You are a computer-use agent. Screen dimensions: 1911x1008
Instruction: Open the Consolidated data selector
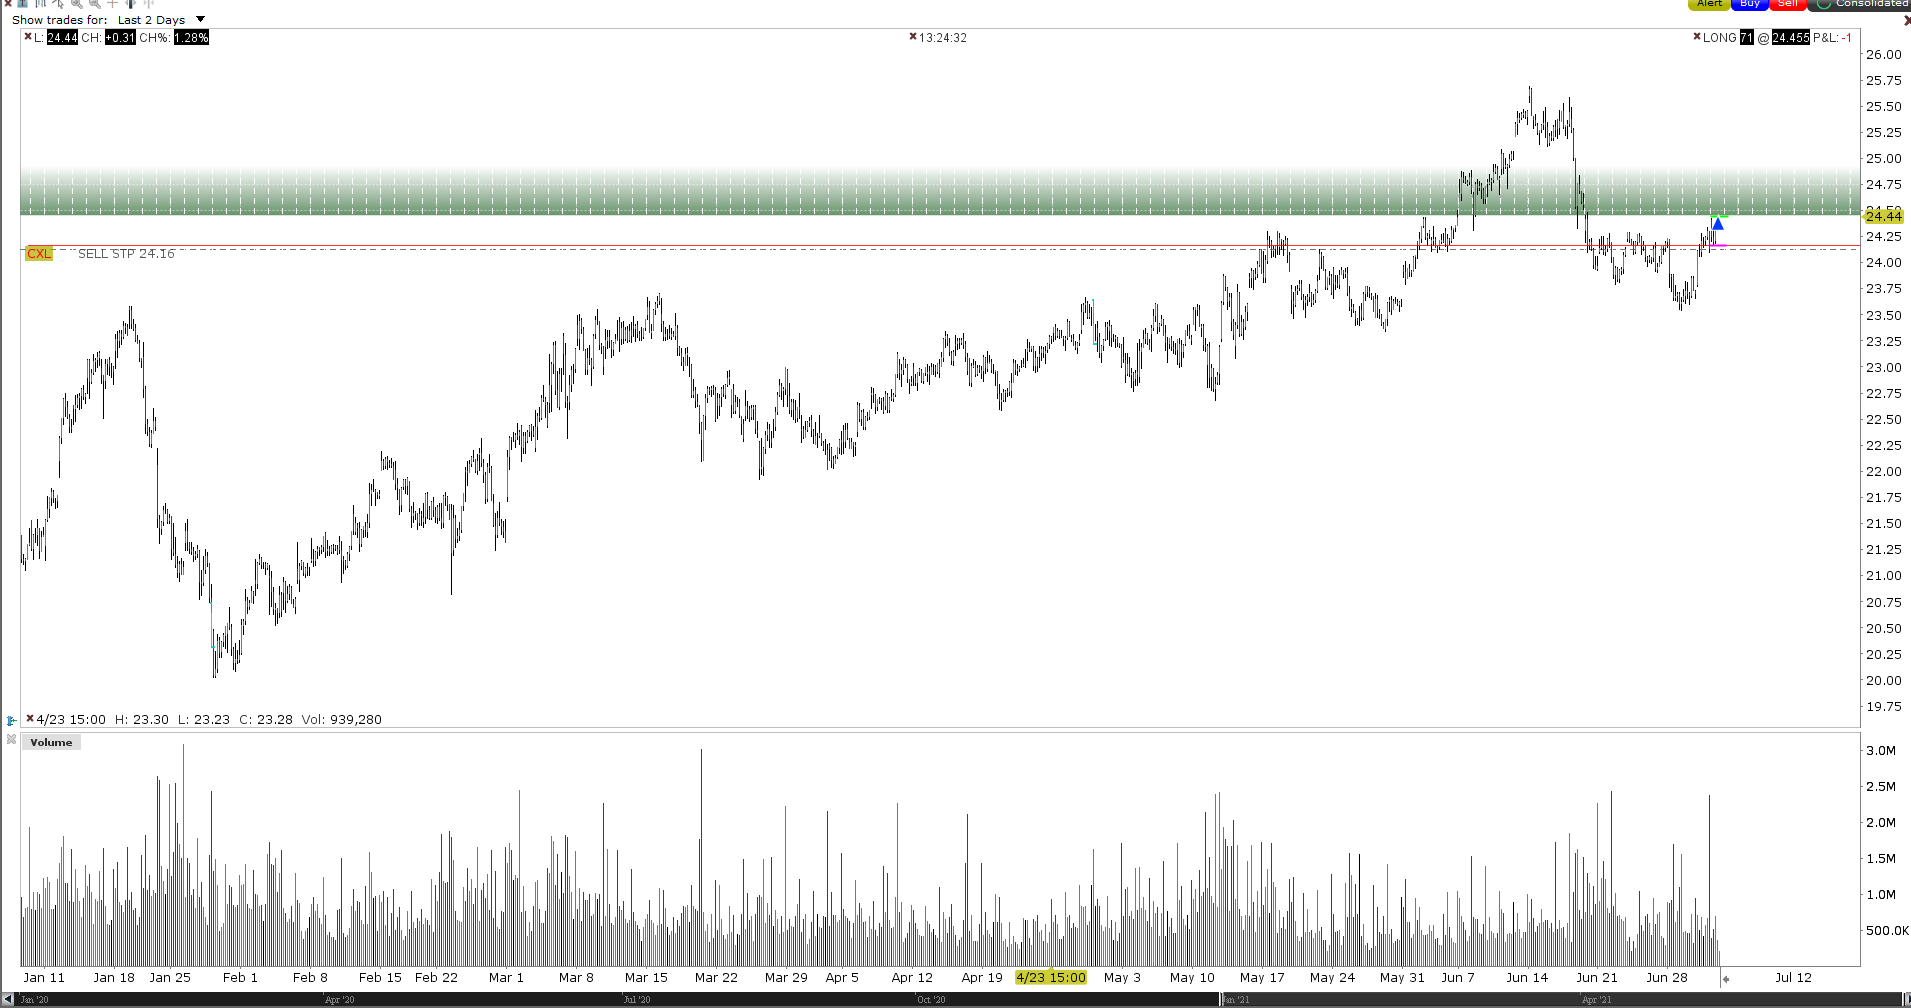[x=1861, y=4]
